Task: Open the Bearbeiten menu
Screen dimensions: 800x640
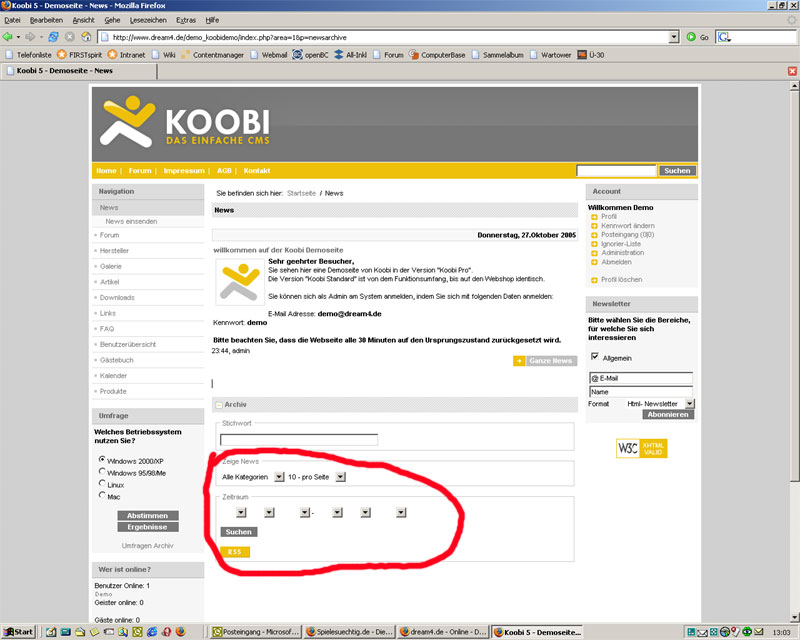Action: pyautogui.click(x=46, y=20)
